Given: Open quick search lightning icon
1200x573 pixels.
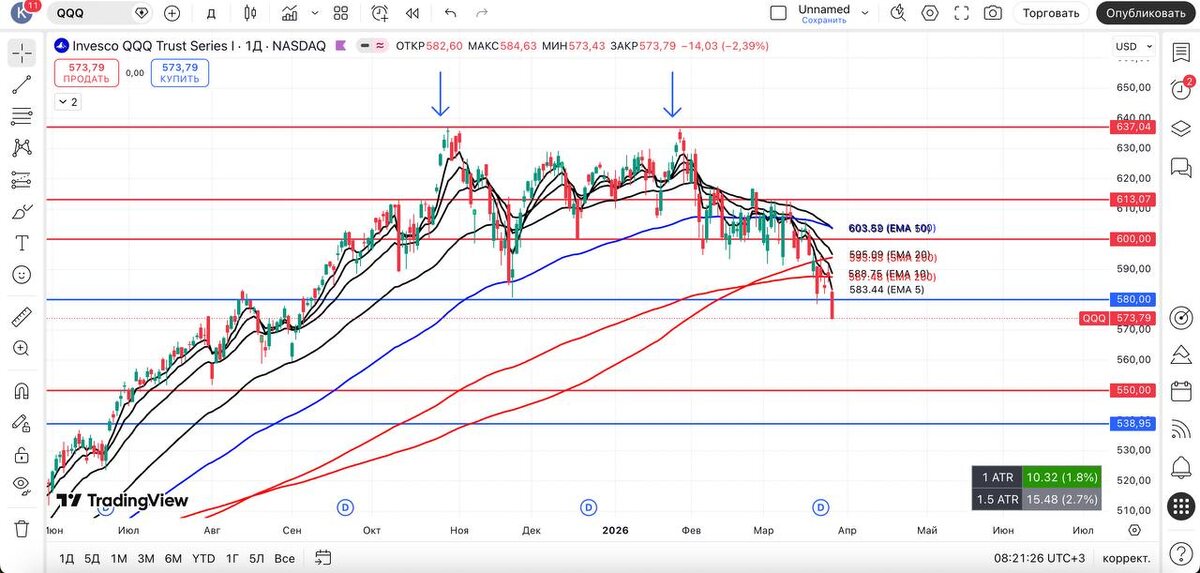Looking at the screenshot, I should (x=897, y=13).
